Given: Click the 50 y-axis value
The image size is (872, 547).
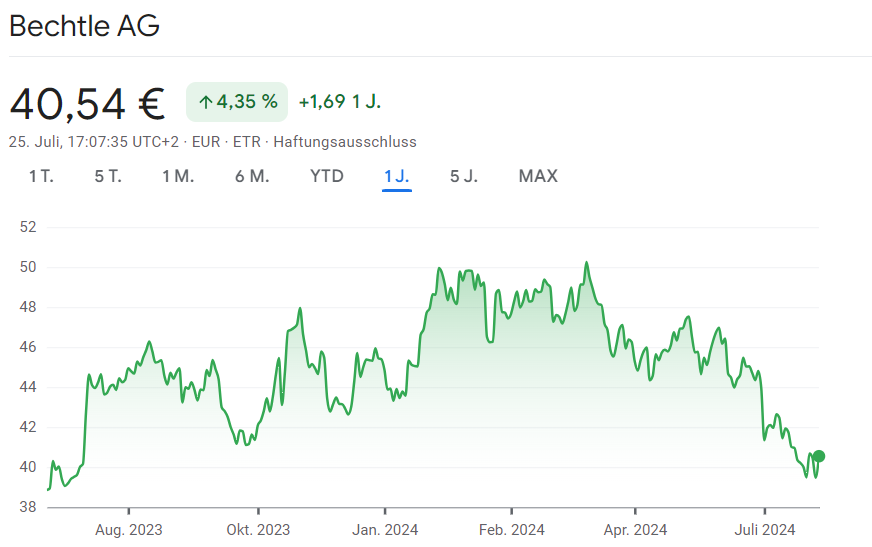Looking at the screenshot, I should click(28, 267).
